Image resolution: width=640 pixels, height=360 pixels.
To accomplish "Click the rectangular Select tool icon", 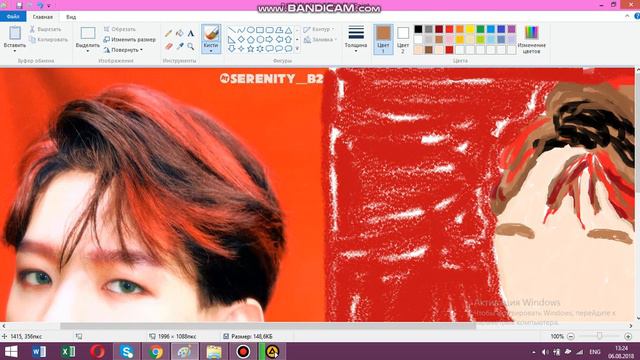I will point(88,33).
